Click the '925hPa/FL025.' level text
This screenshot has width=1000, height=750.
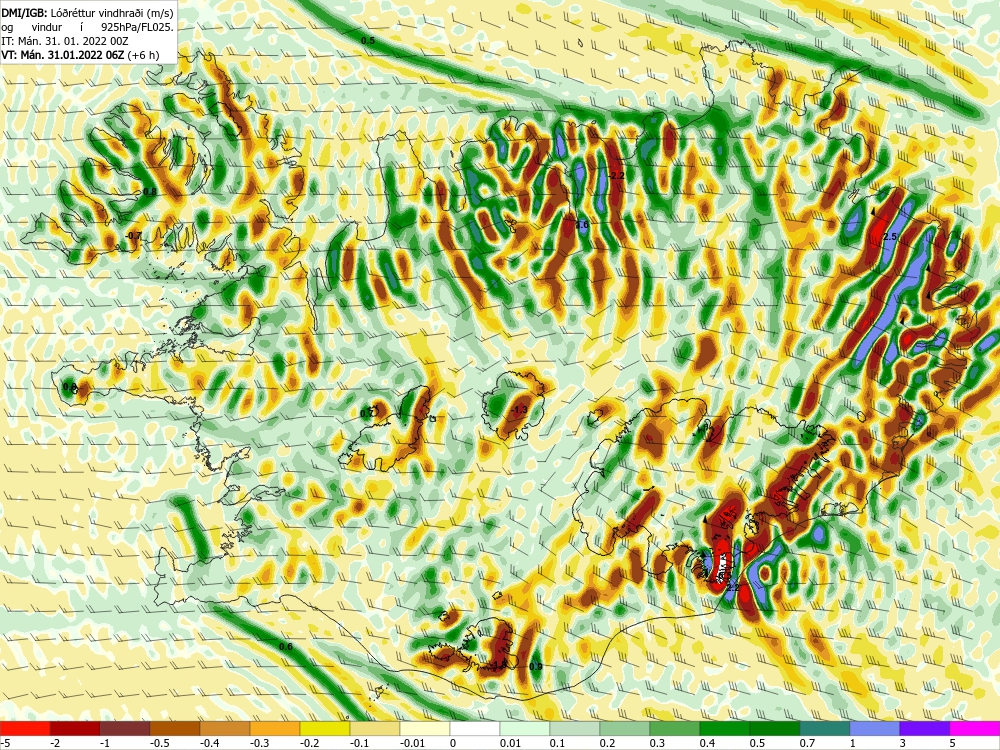point(137,27)
